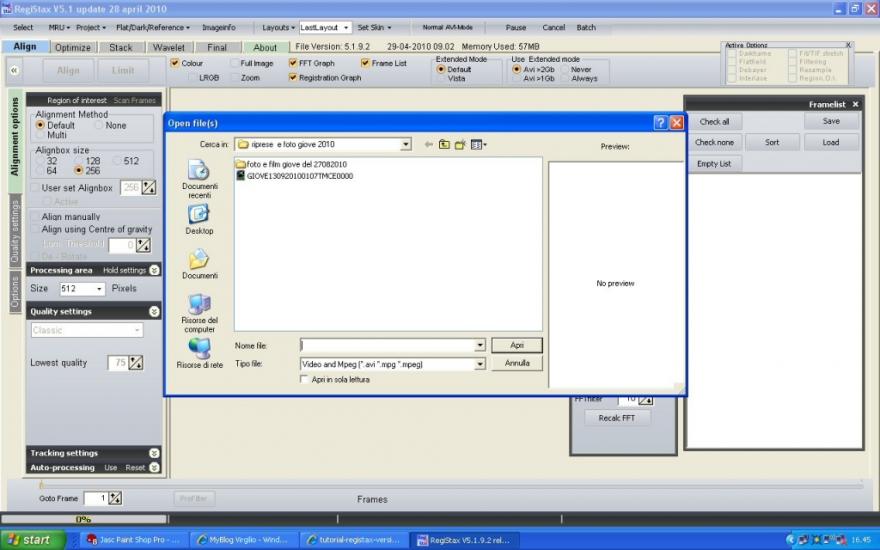Click the back arrow in file dialog
The height and width of the screenshot is (550, 880).
(x=428, y=145)
